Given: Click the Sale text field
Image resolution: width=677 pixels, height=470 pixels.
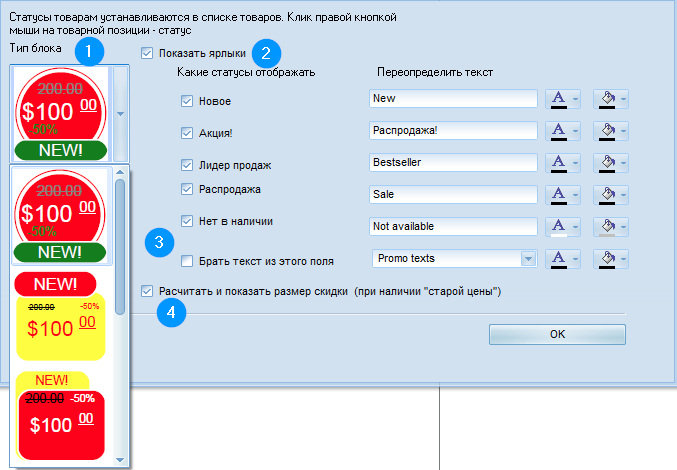Looking at the screenshot, I should point(453,195).
